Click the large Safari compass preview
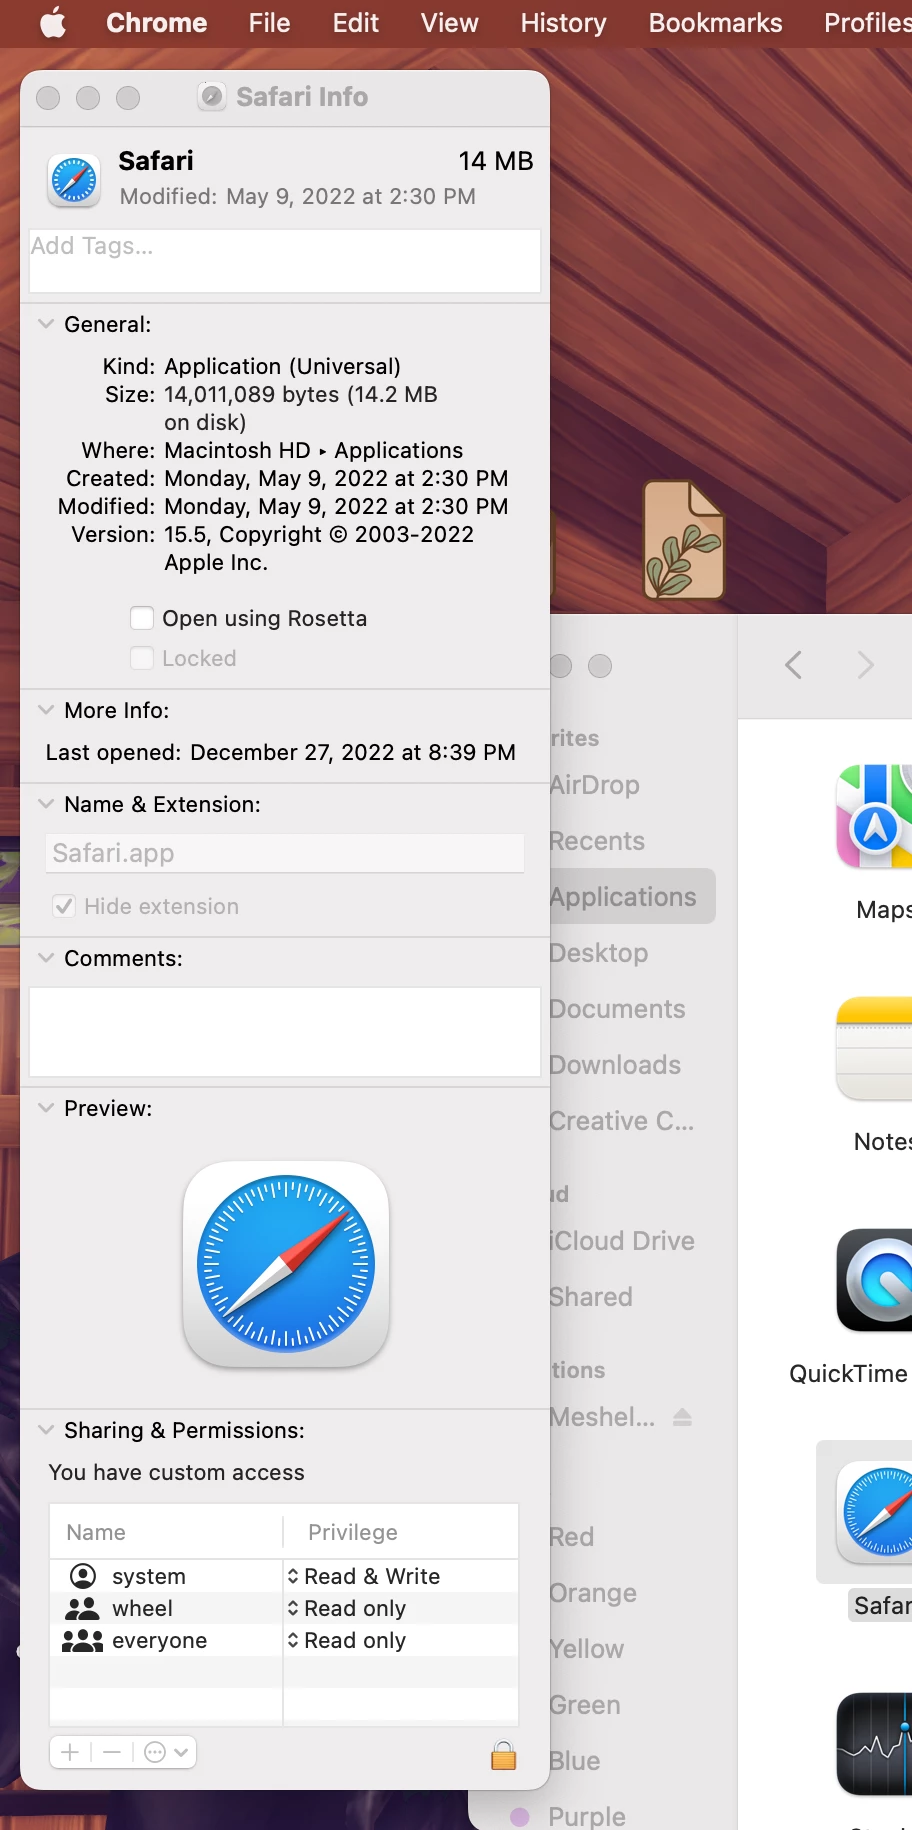Viewport: 912px width, 1830px height. point(286,1264)
